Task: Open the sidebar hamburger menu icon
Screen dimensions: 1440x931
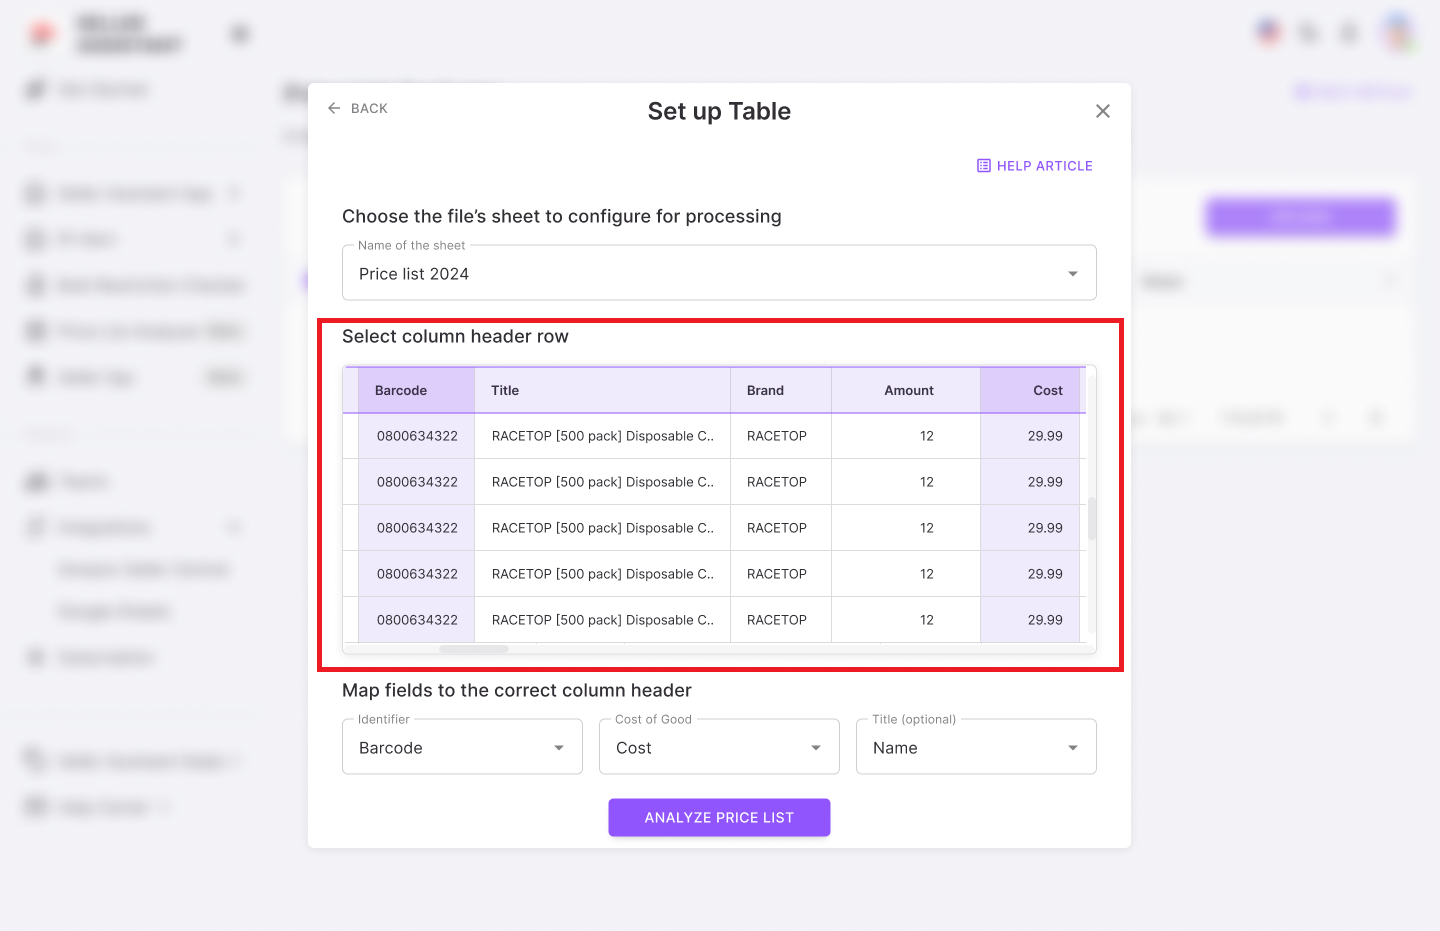Action: [239, 32]
